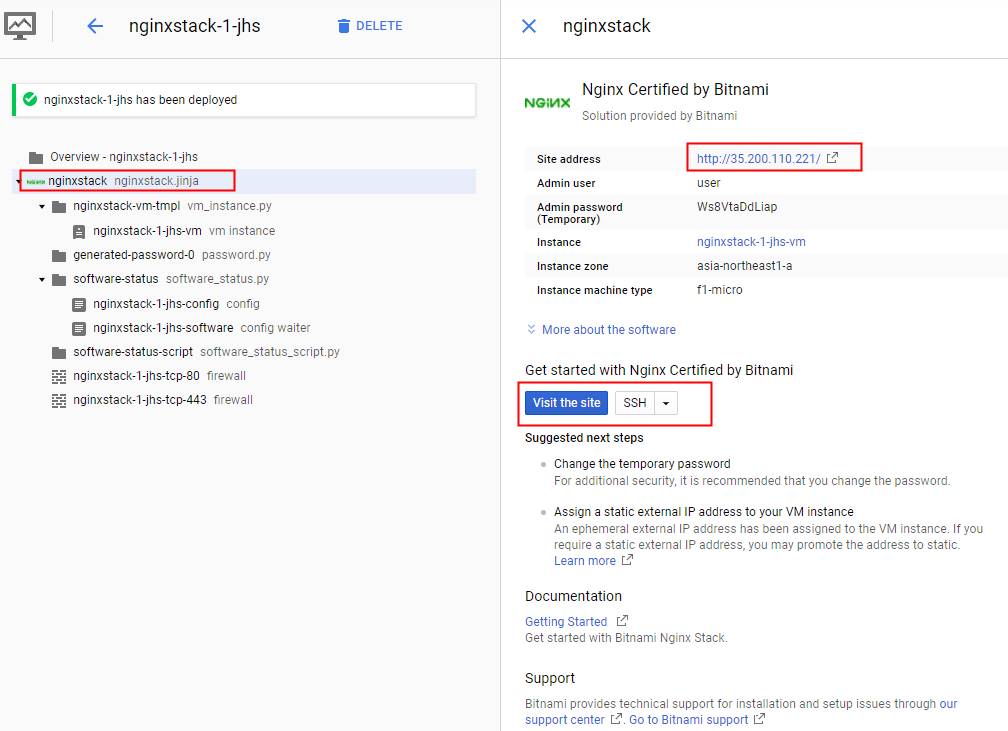This screenshot has height=731, width=1008.
Task: Close the nginxstack details panel
Action: pyautogui.click(x=529, y=26)
